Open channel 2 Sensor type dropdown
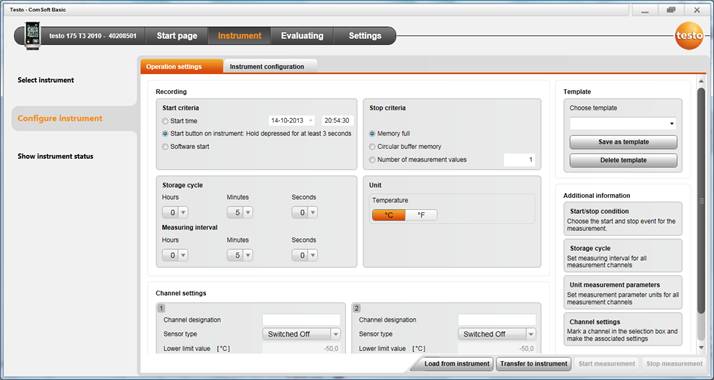The width and height of the screenshot is (714, 380). [x=497, y=334]
